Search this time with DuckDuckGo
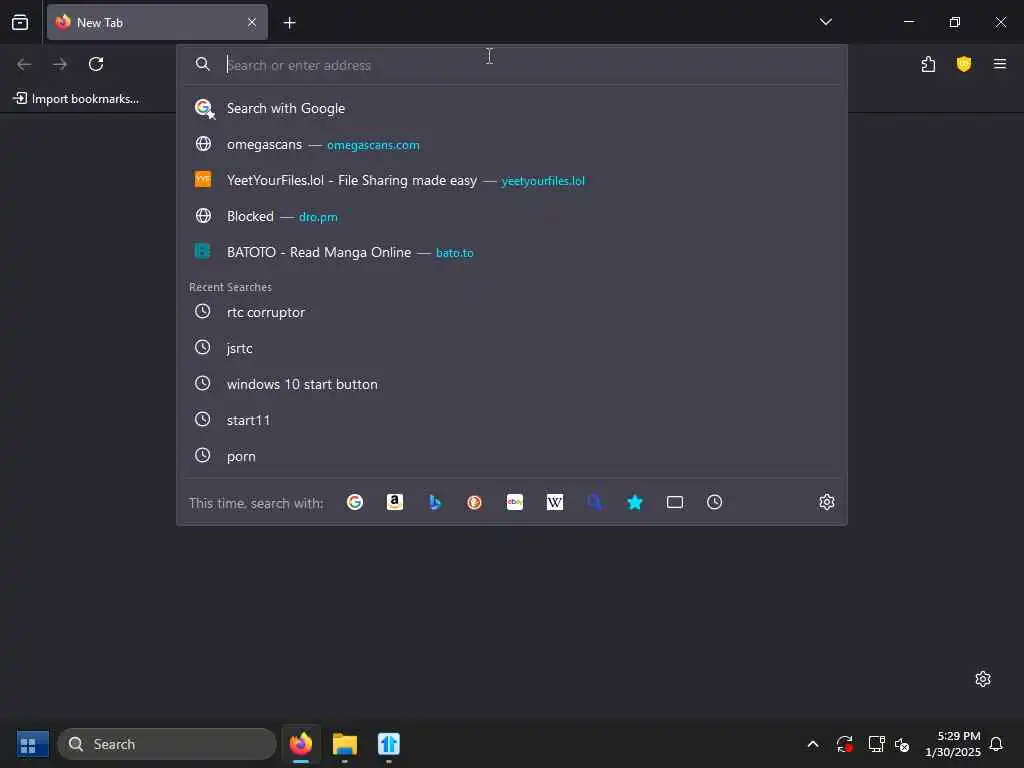 pos(475,502)
